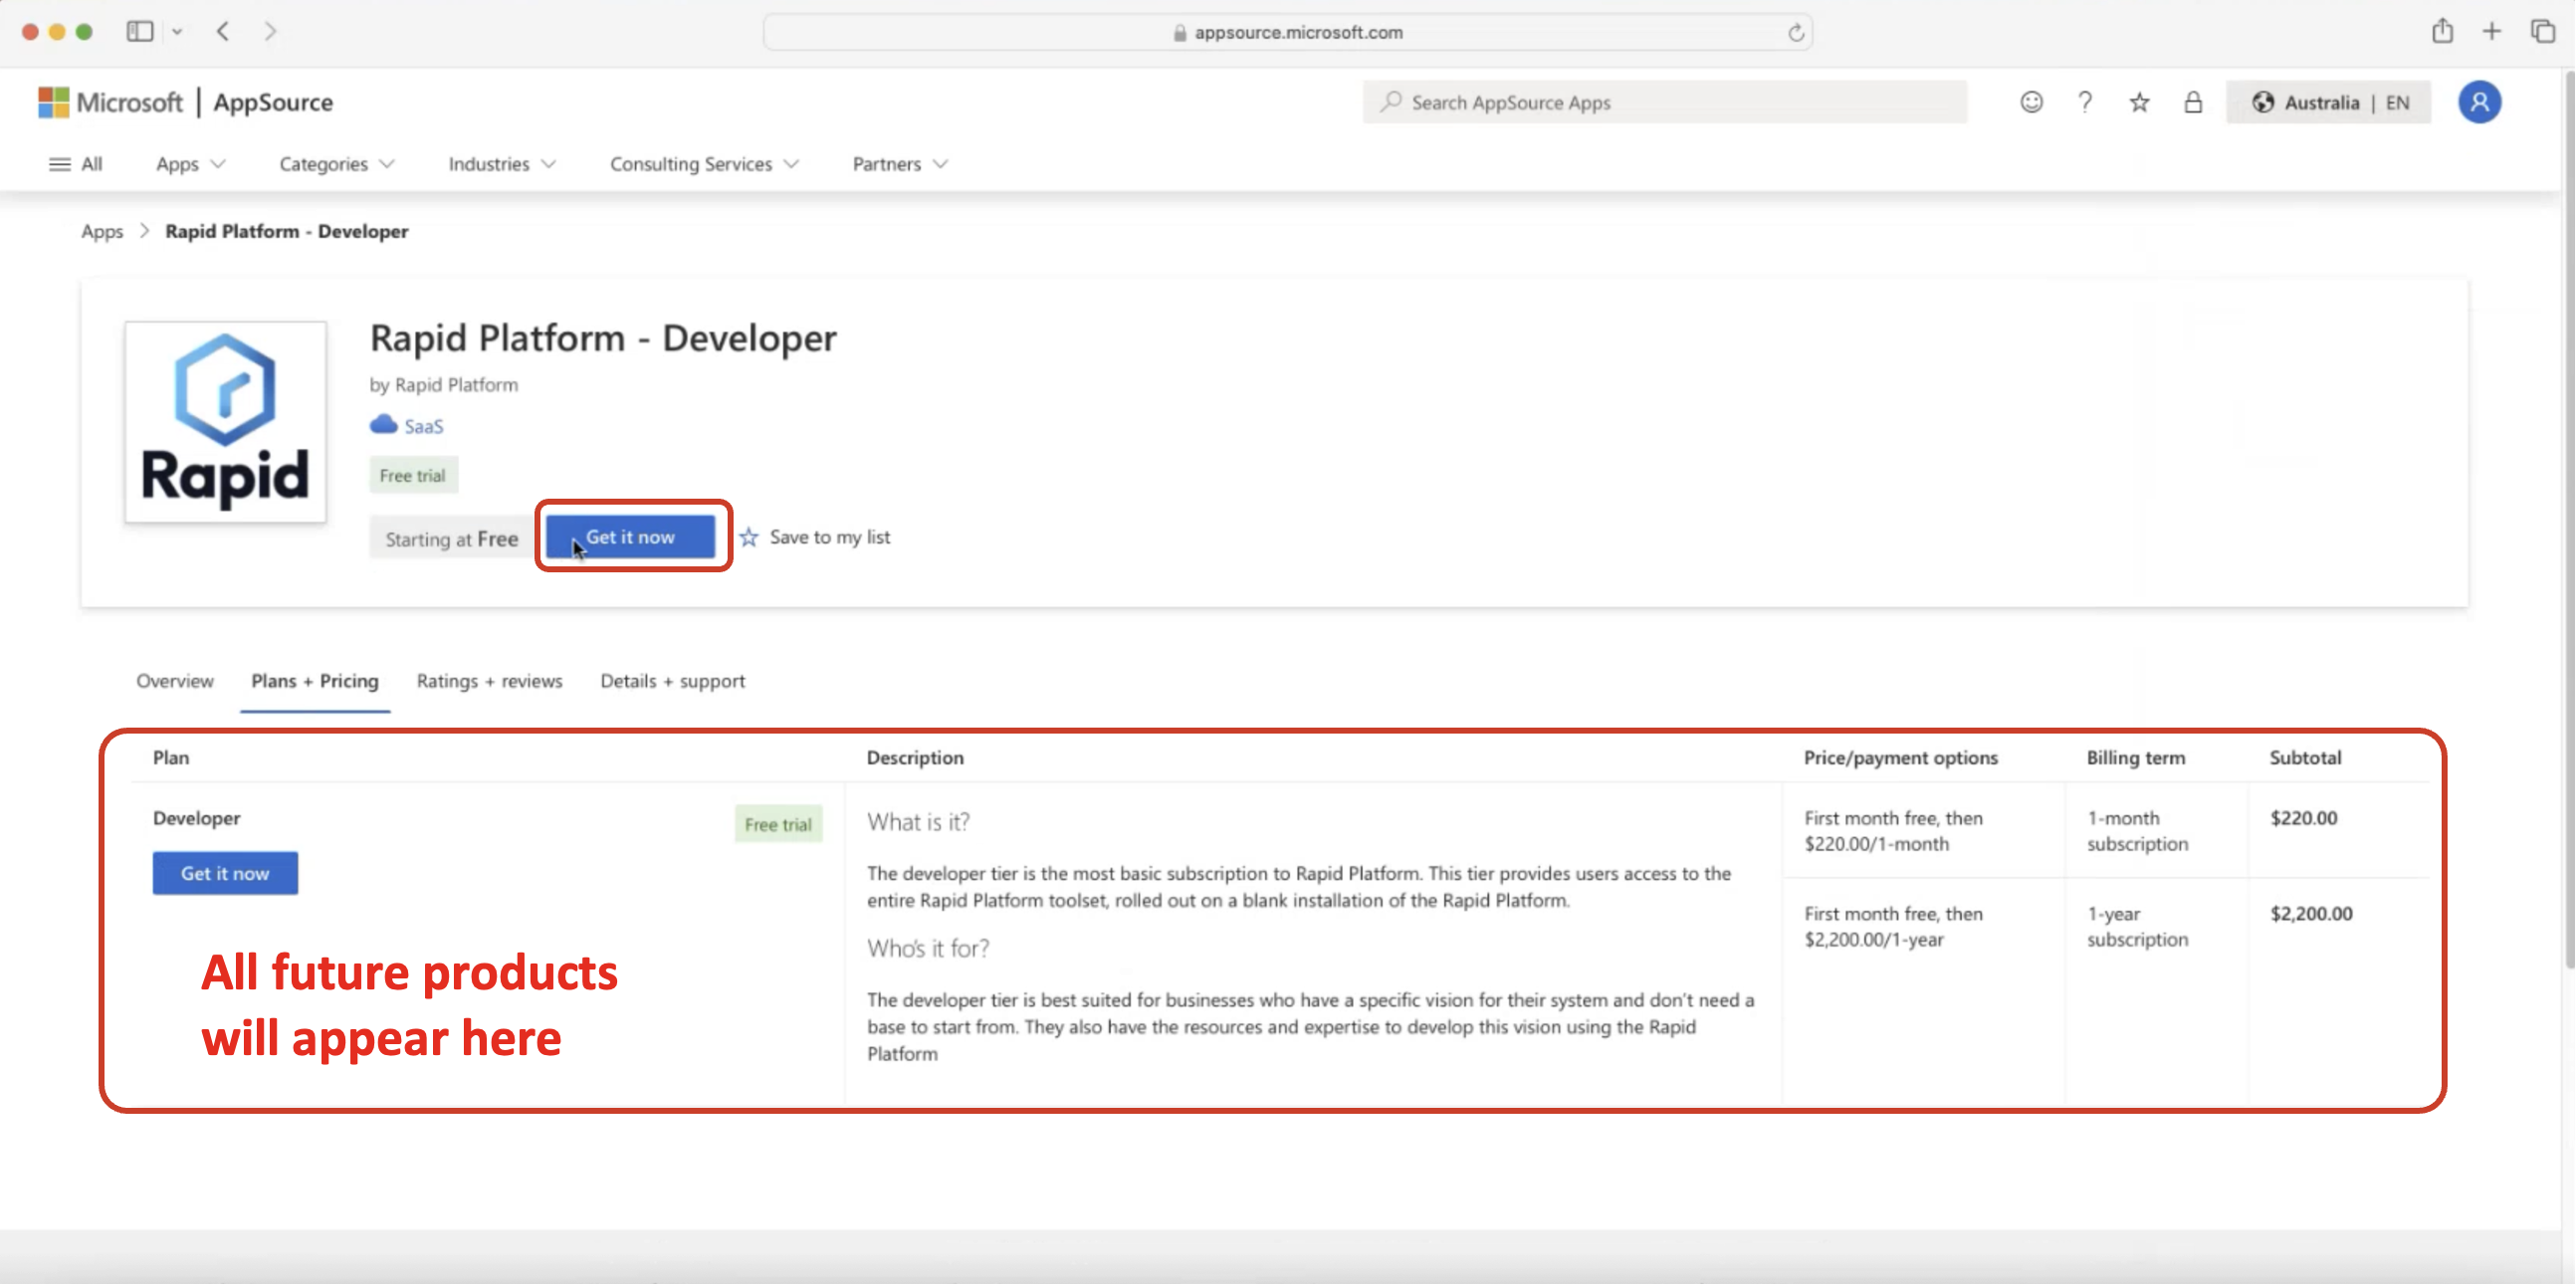Click the Details + support tab
The image size is (2576, 1284).
click(x=672, y=680)
